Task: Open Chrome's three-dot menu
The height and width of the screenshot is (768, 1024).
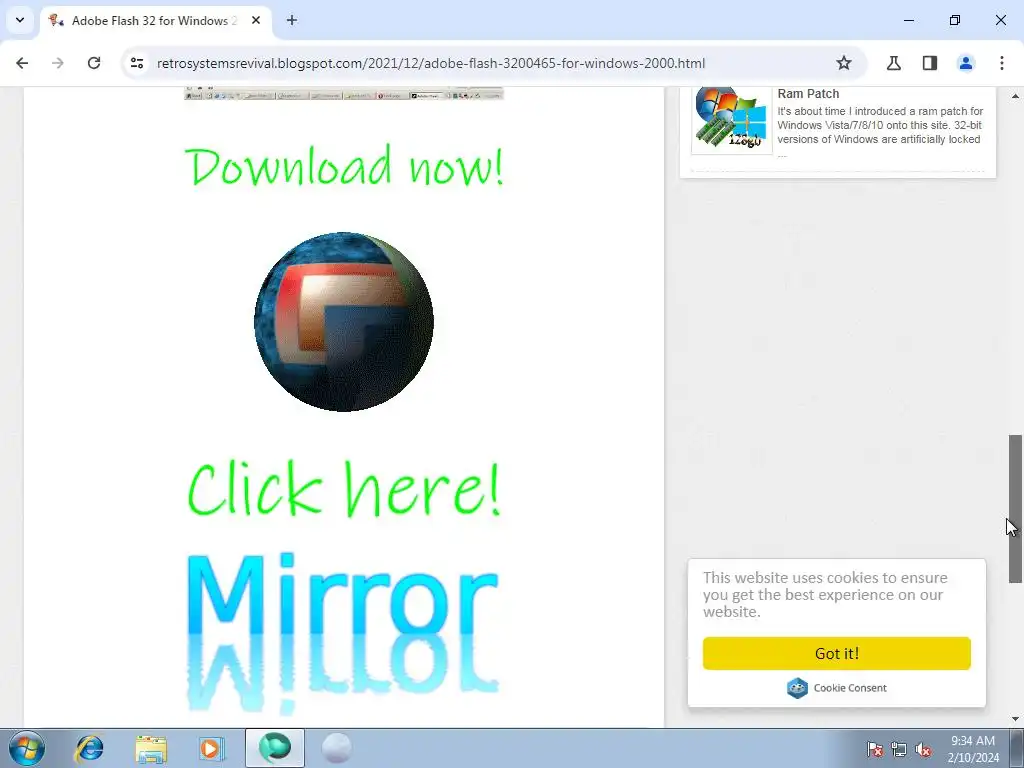Action: (1002, 63)
